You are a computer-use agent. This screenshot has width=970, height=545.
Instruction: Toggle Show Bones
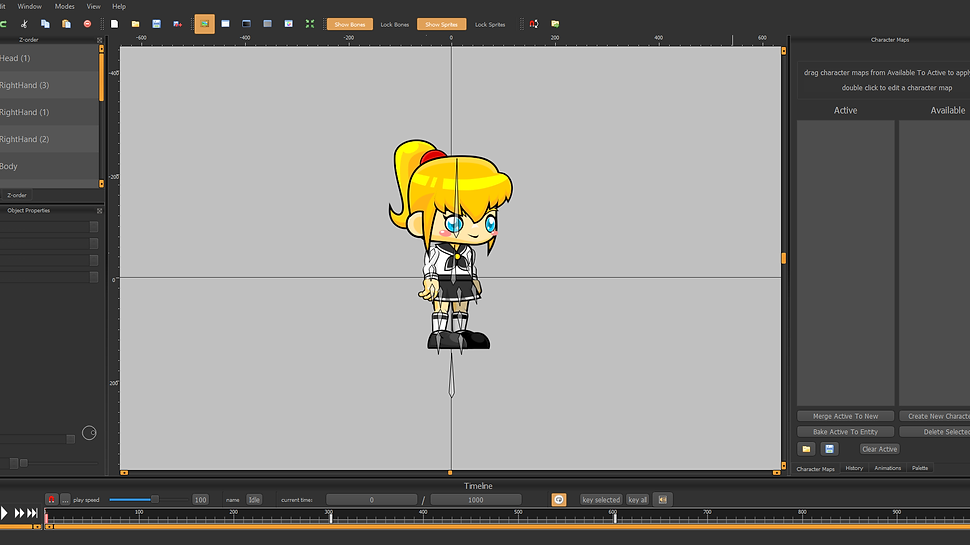click(350, 24)
